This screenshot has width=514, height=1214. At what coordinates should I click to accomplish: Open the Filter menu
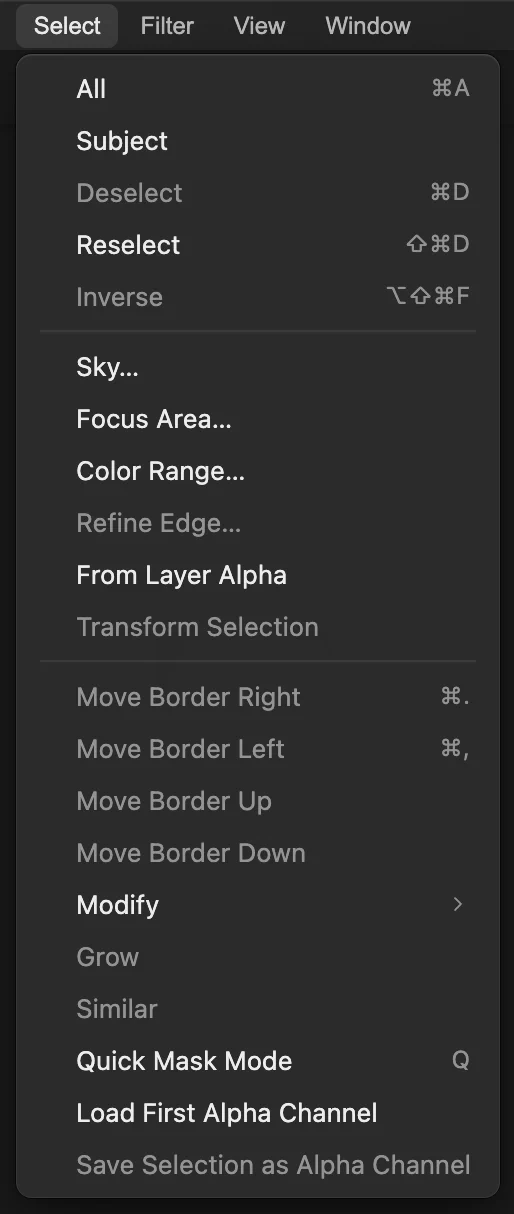[x=167, y=26]
